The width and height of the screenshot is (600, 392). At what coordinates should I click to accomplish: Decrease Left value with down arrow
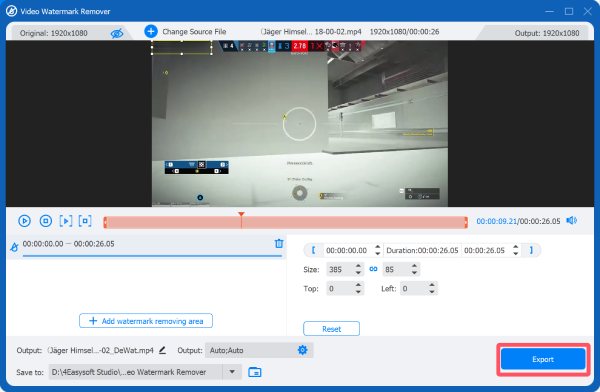[x=432, y=292]
